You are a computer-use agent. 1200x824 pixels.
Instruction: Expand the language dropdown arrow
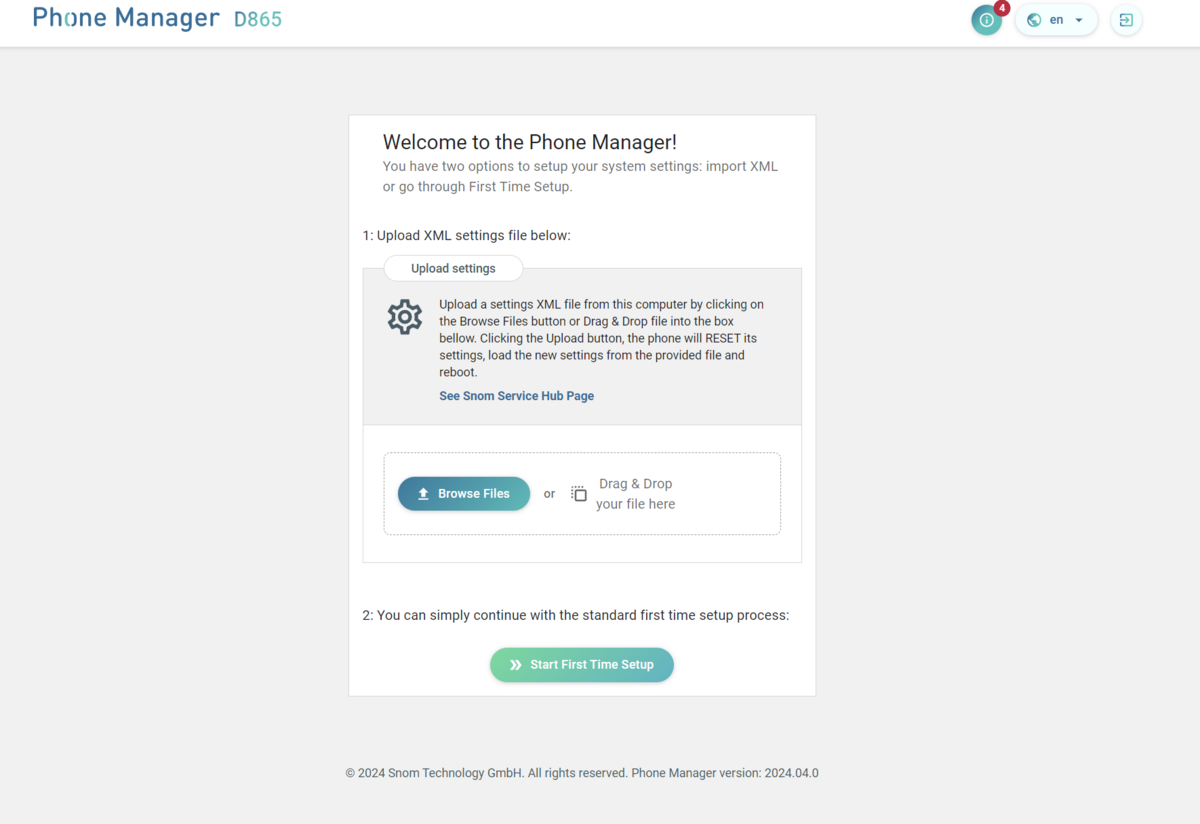(1079, 20)
